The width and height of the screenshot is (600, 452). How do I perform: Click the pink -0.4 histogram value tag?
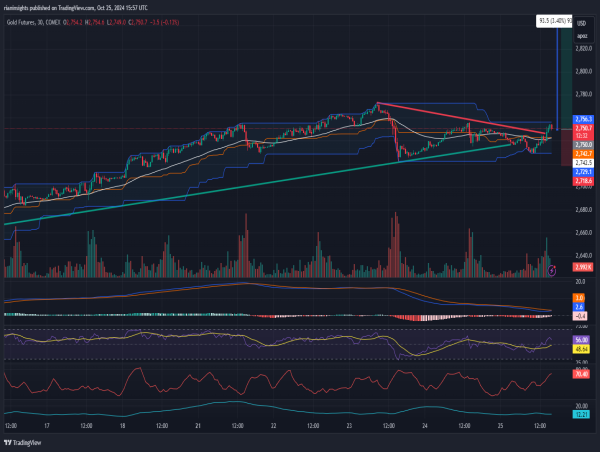pyautogui.click(x=580, y=316)
